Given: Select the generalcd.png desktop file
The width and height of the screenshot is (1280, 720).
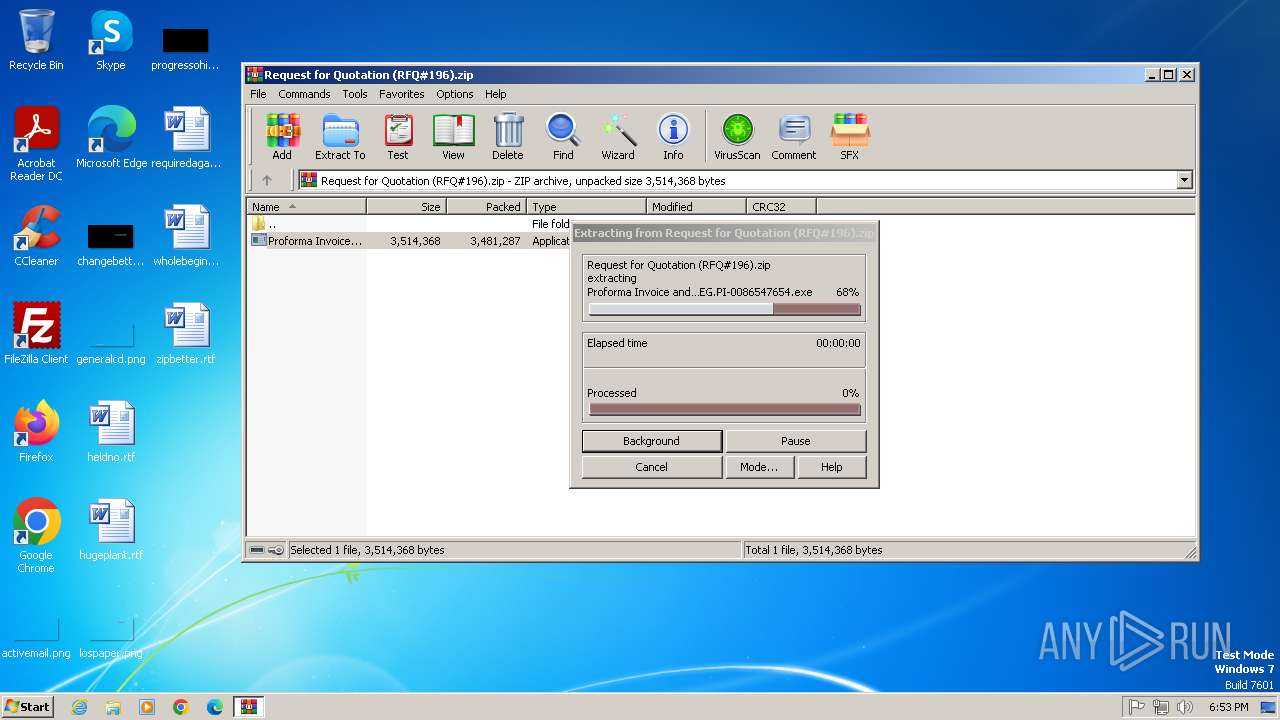Looking at the screenshot, I should pyautogui.click(x=111, y=340).
